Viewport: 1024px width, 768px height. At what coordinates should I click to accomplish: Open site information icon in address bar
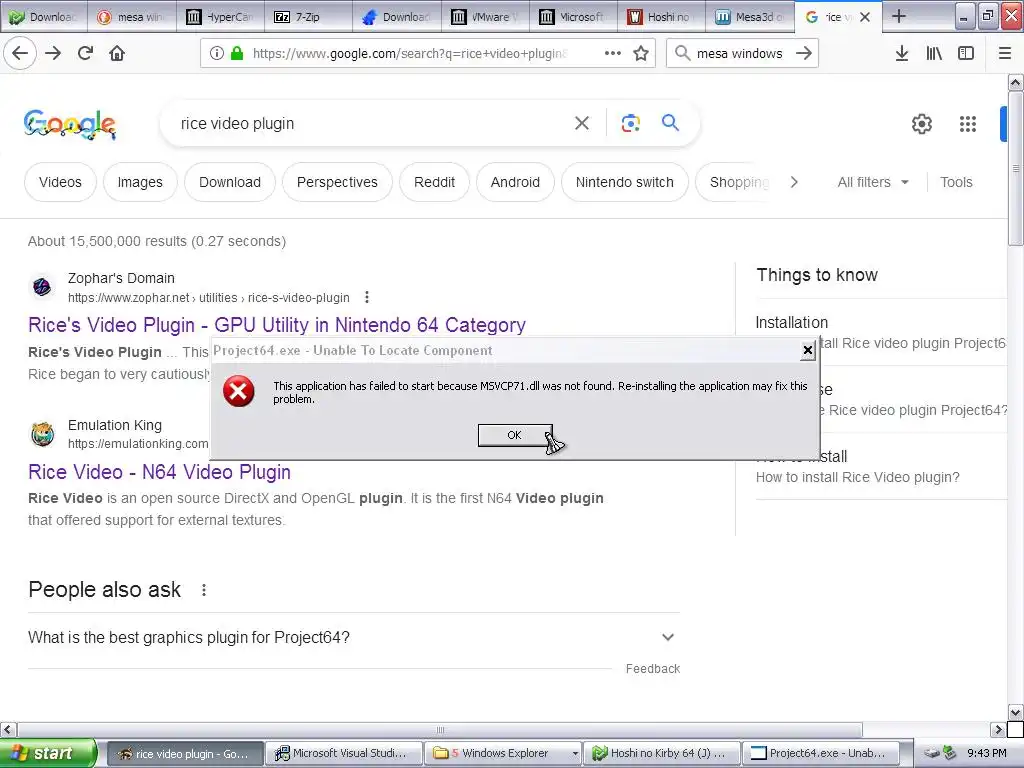pos(217,53)
